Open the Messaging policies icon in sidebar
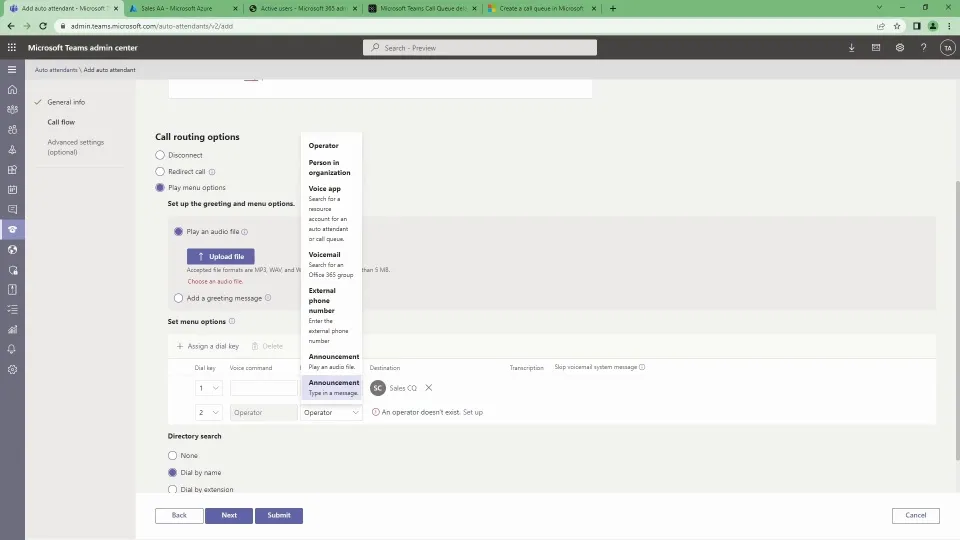Image resolution: width=960 pixels, height=540 pixels. (x=12, y=209)
